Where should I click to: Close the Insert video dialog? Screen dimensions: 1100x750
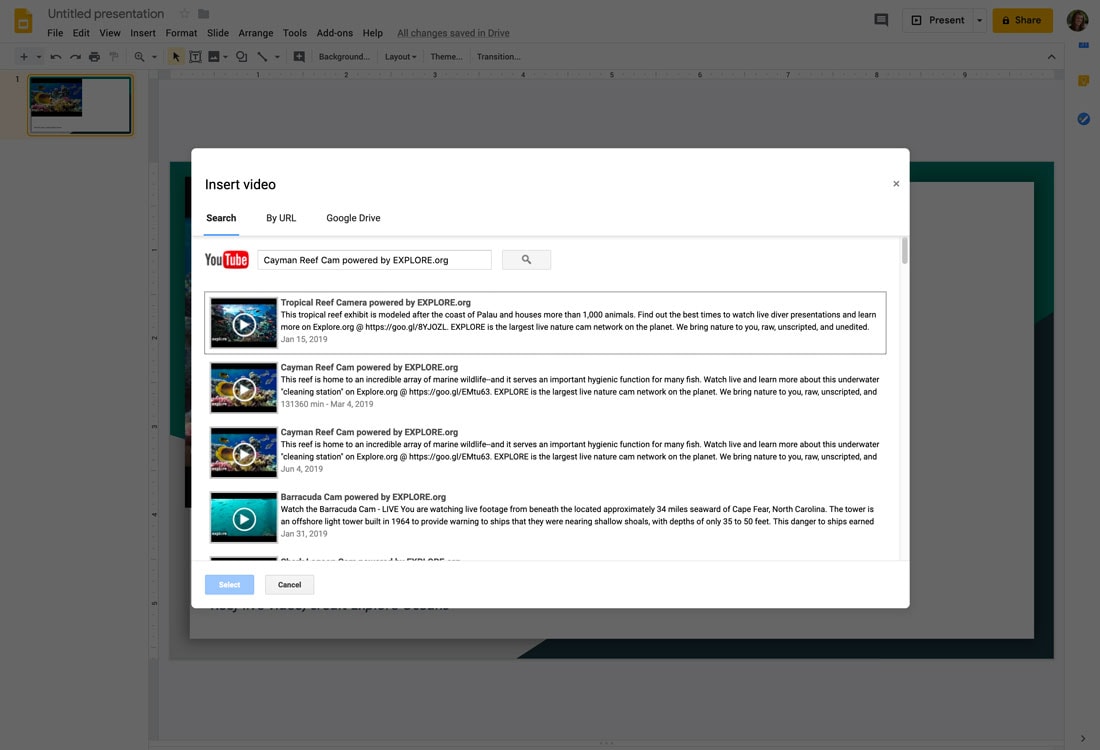tap(896, 184)
